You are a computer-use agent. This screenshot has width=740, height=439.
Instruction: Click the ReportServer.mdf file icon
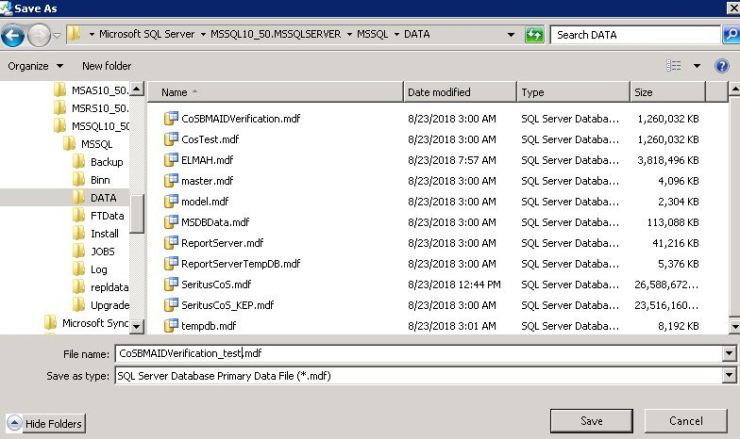click(x=171, y=243)
